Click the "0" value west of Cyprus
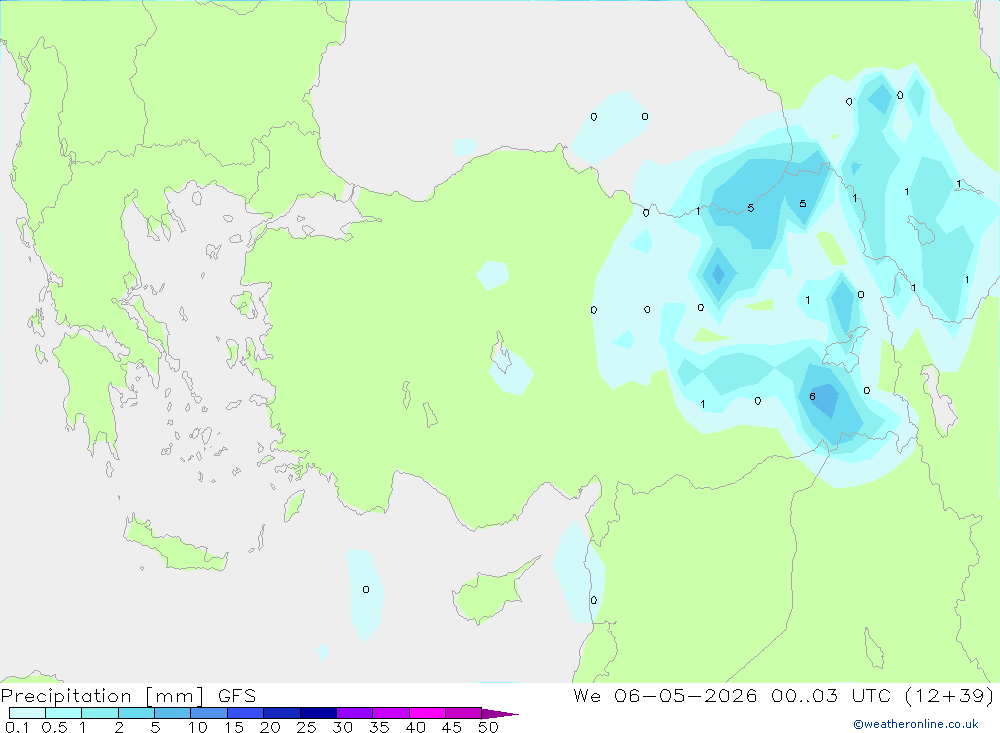 365,589
